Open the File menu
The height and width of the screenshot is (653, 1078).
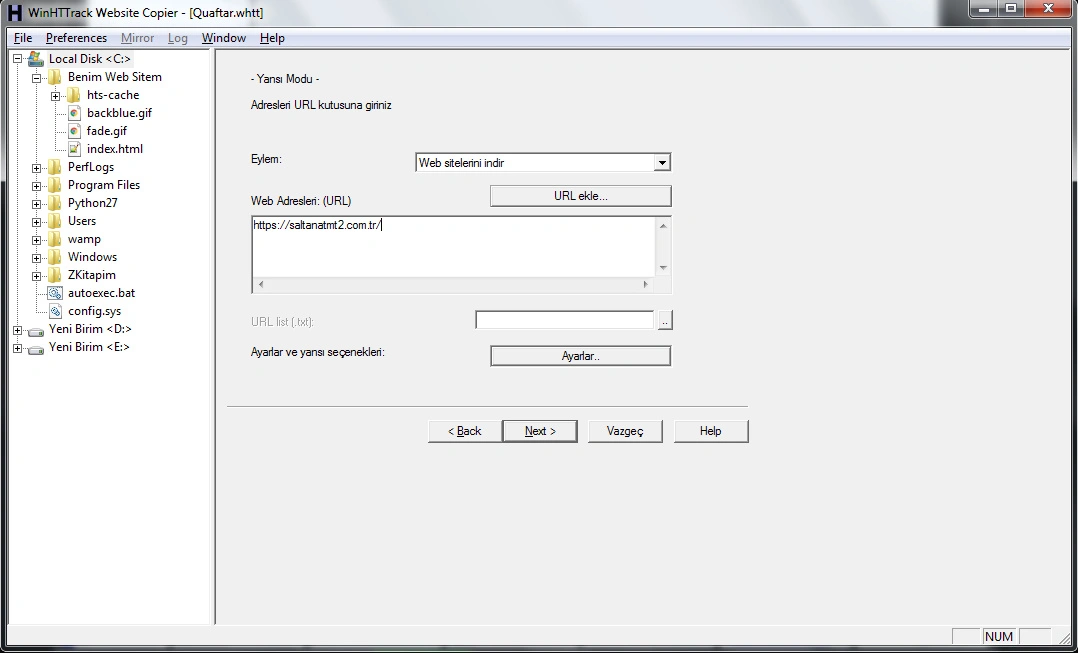23,38
